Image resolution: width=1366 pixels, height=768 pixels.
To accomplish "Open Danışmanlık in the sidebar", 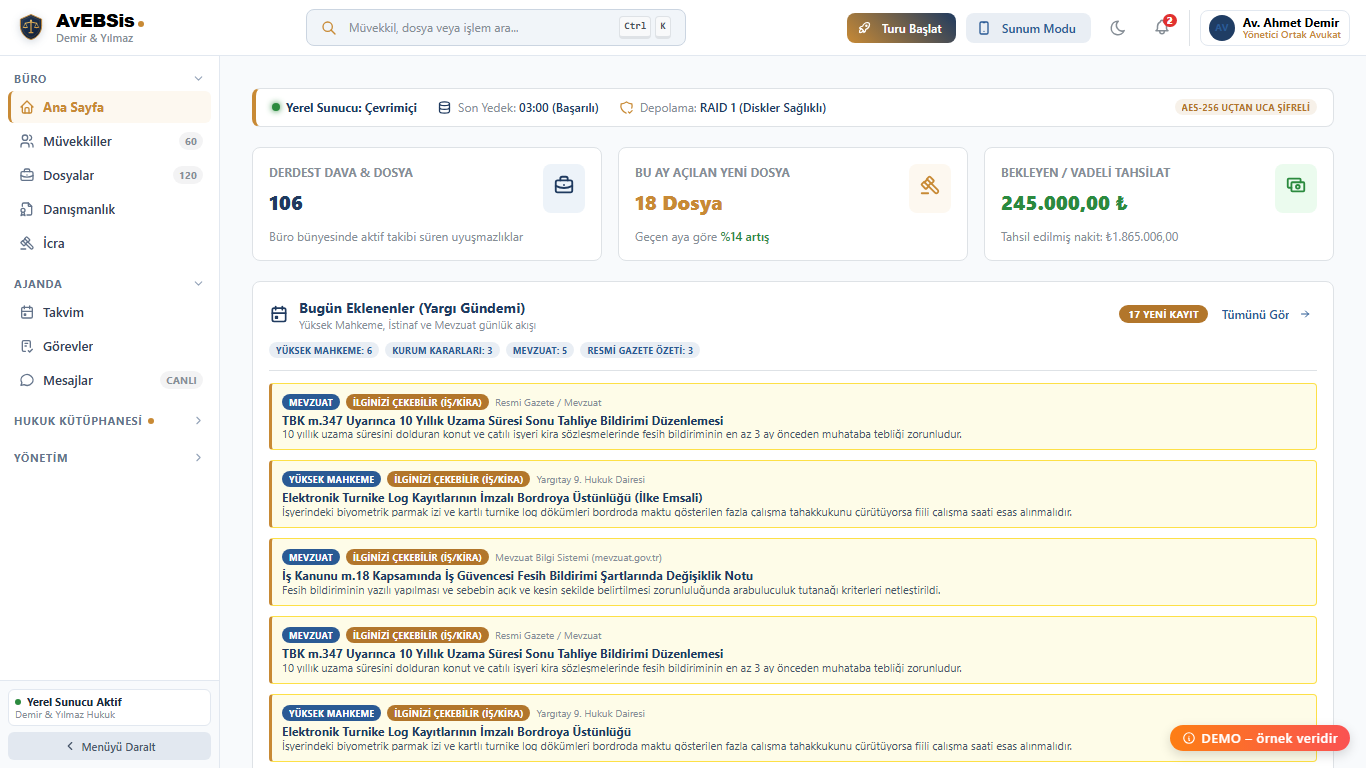I will [110, 209].
